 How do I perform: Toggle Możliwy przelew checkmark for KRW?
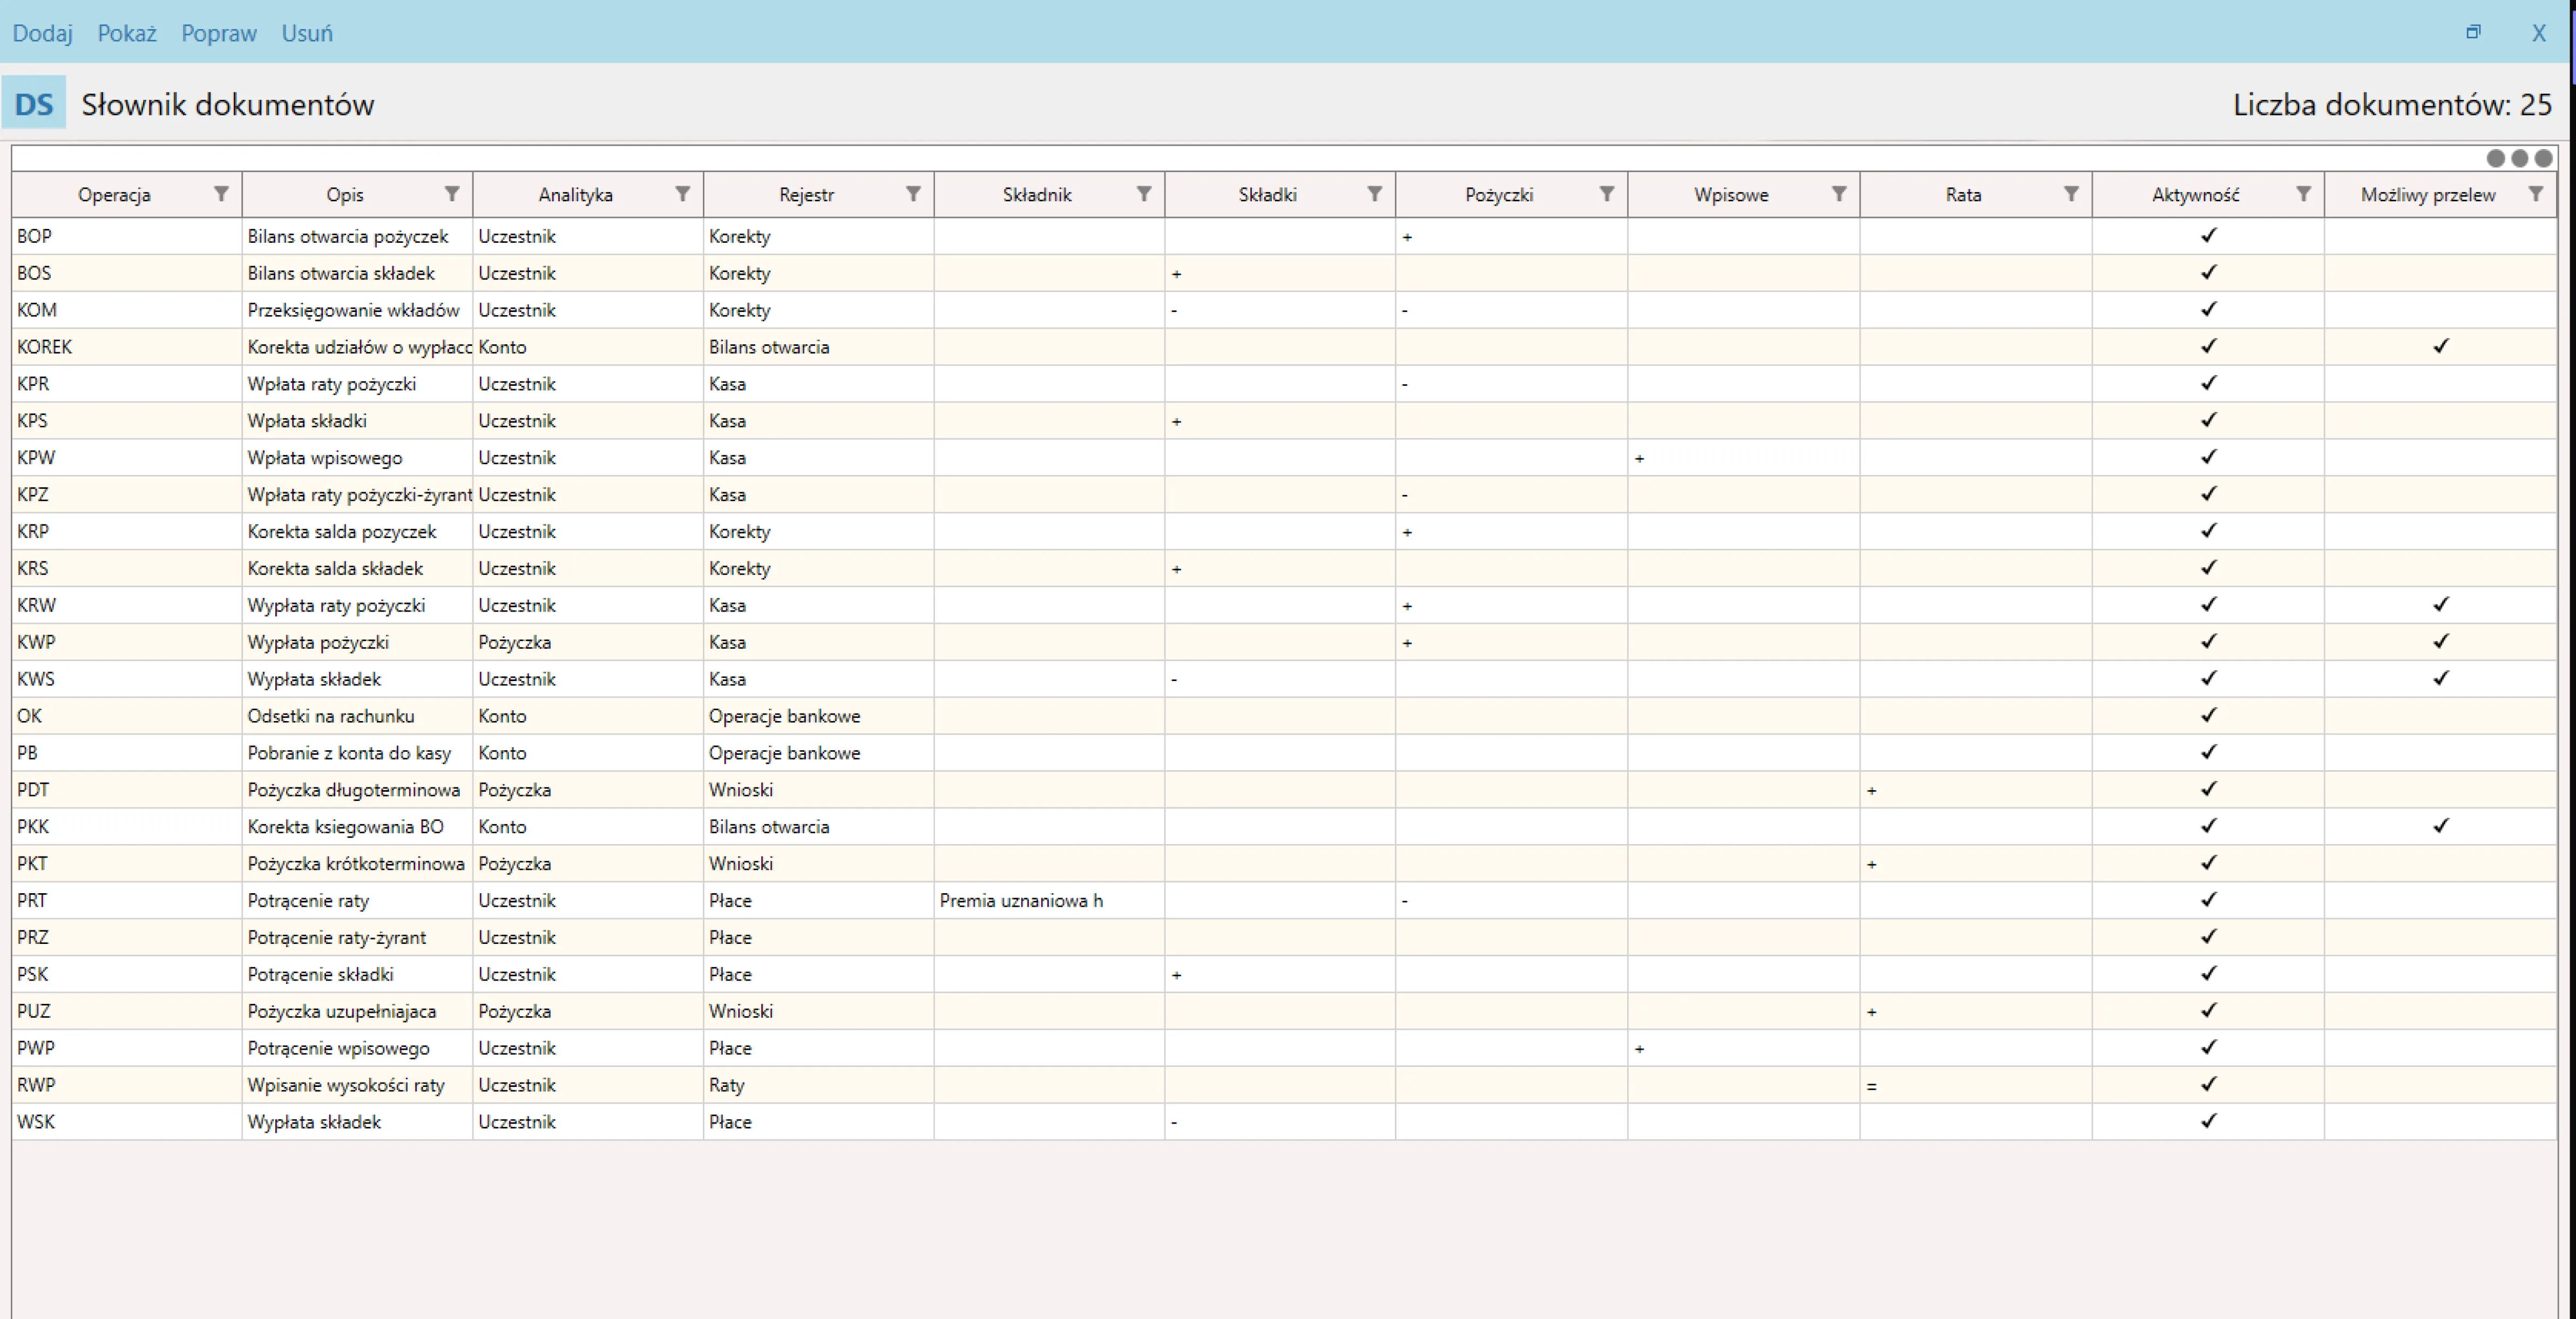click(2440, 604)
